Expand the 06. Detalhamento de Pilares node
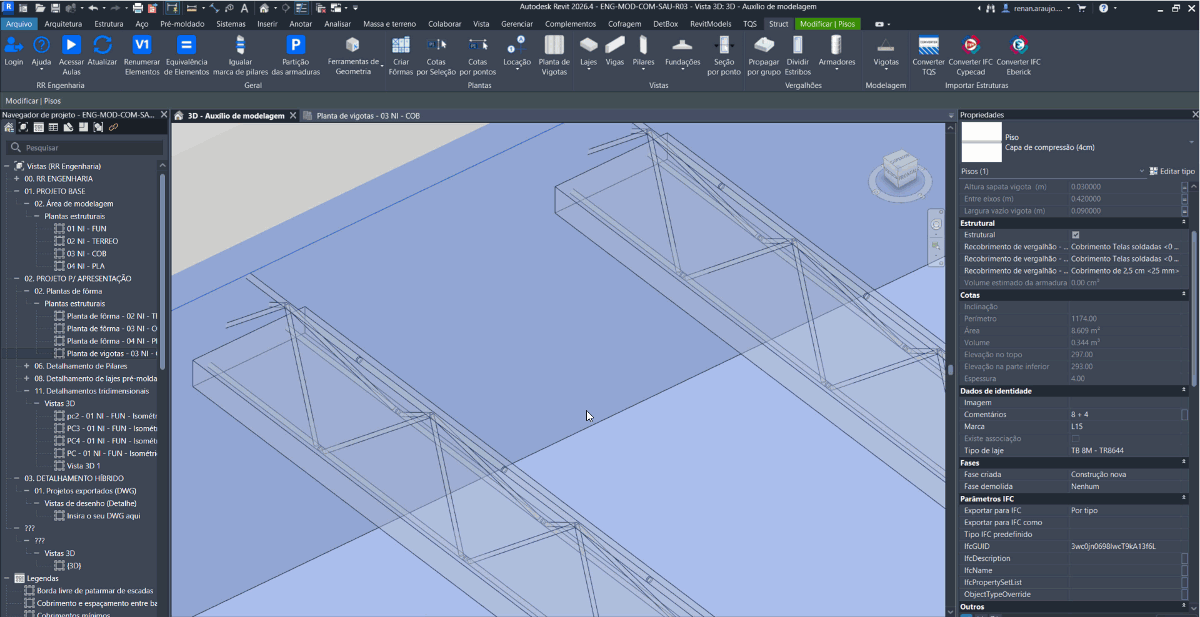The height and width of the screenshot is (617, 1200). click(x=28, y=366)
